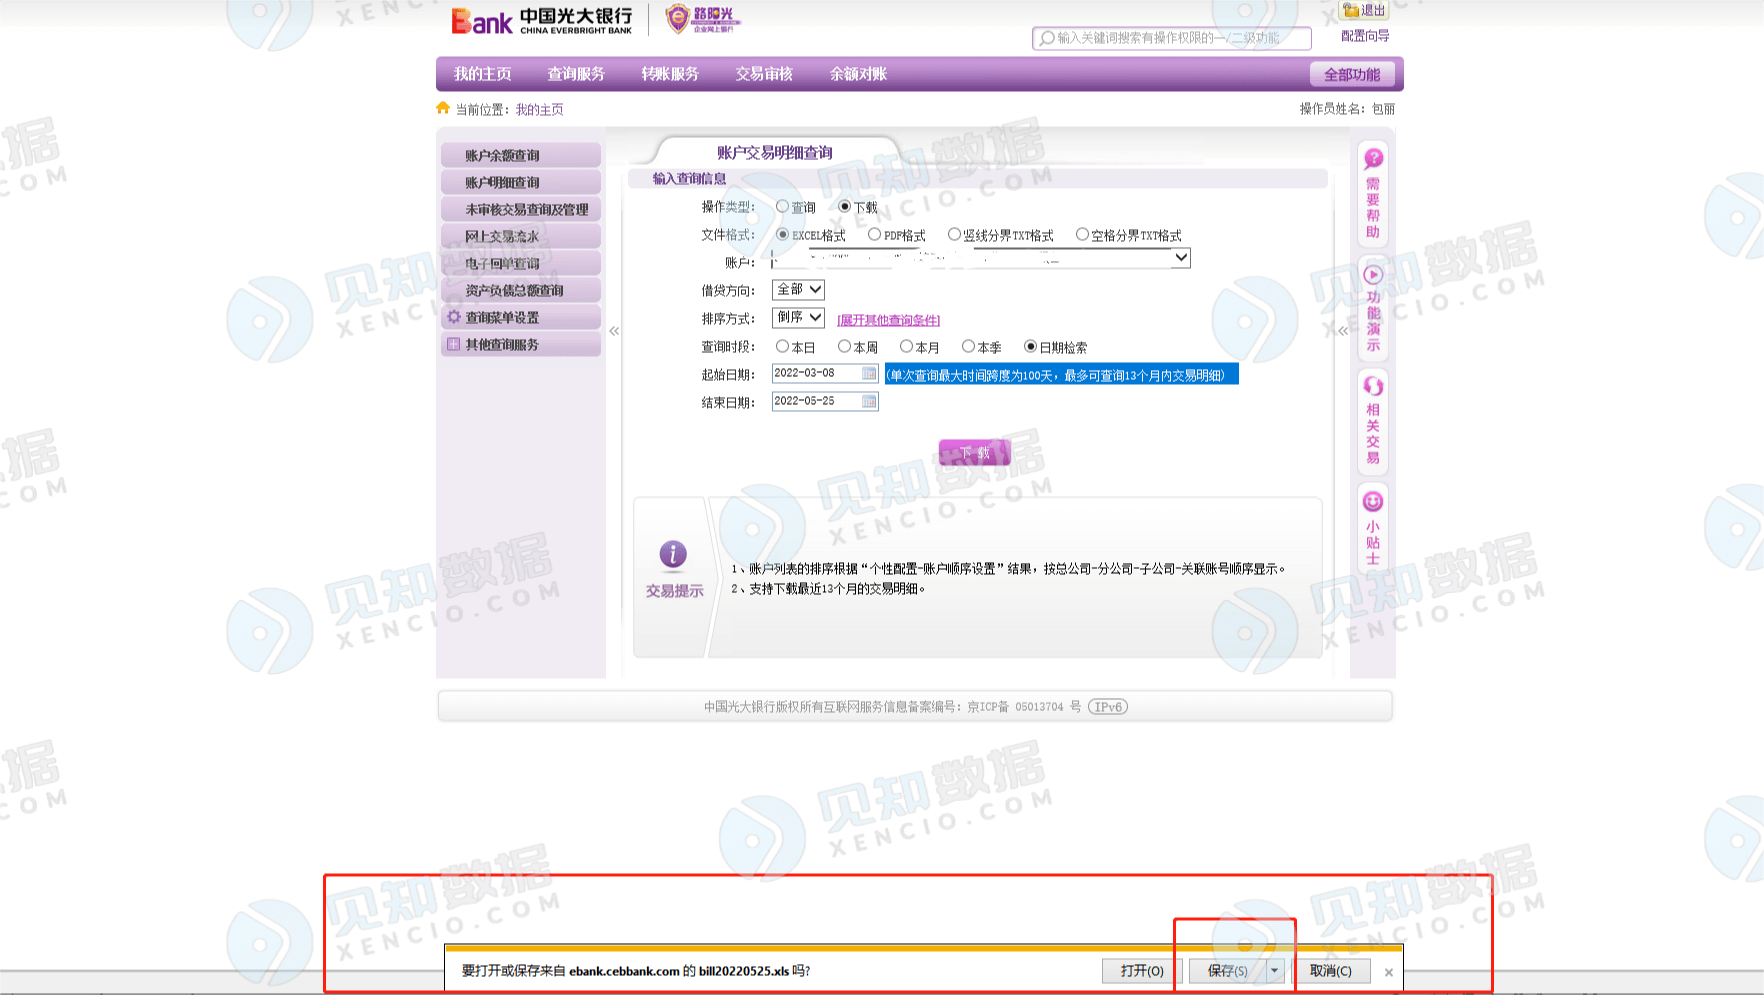Click the home icon beside current location
1764x995 pixels.
[443, 108]
